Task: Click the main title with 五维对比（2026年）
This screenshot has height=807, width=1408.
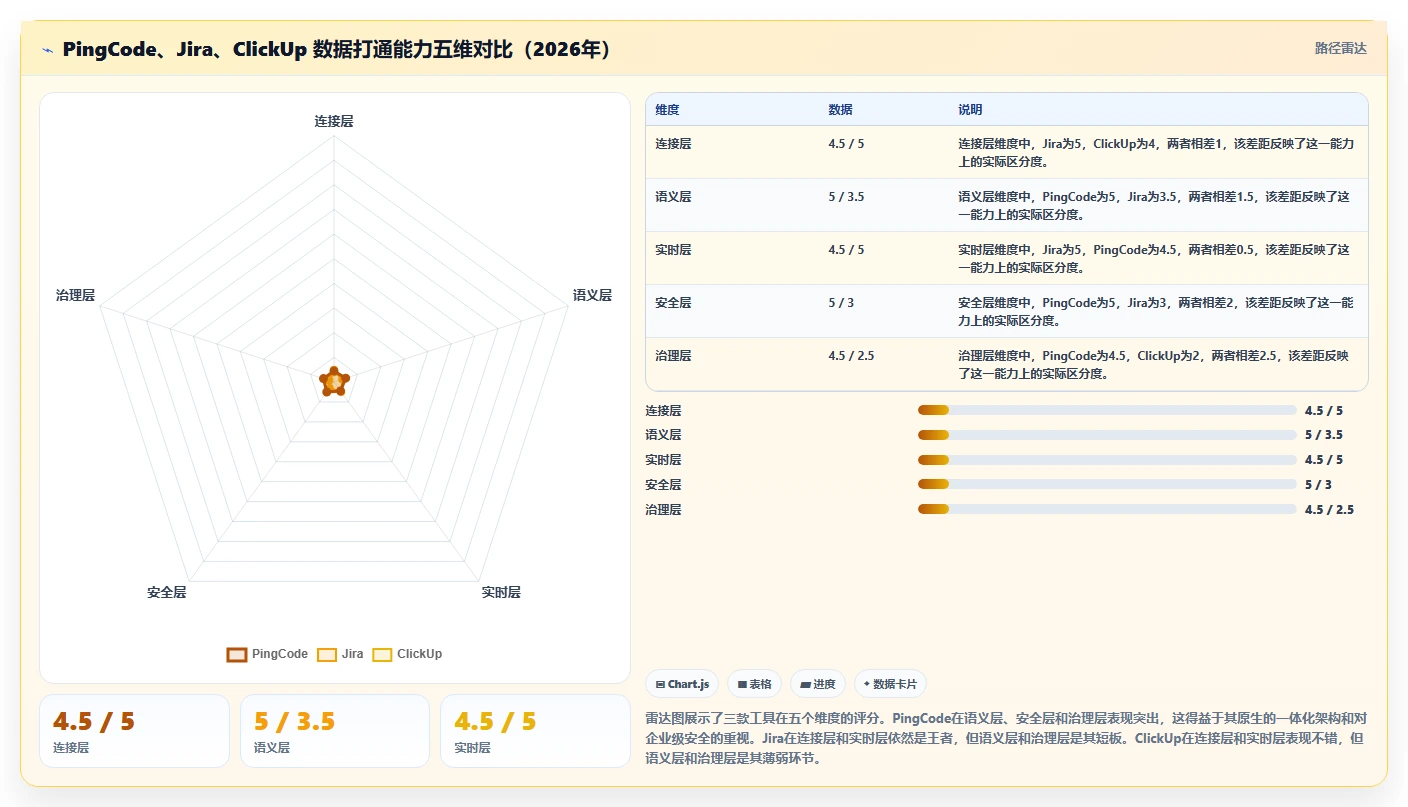Action: 337,50
